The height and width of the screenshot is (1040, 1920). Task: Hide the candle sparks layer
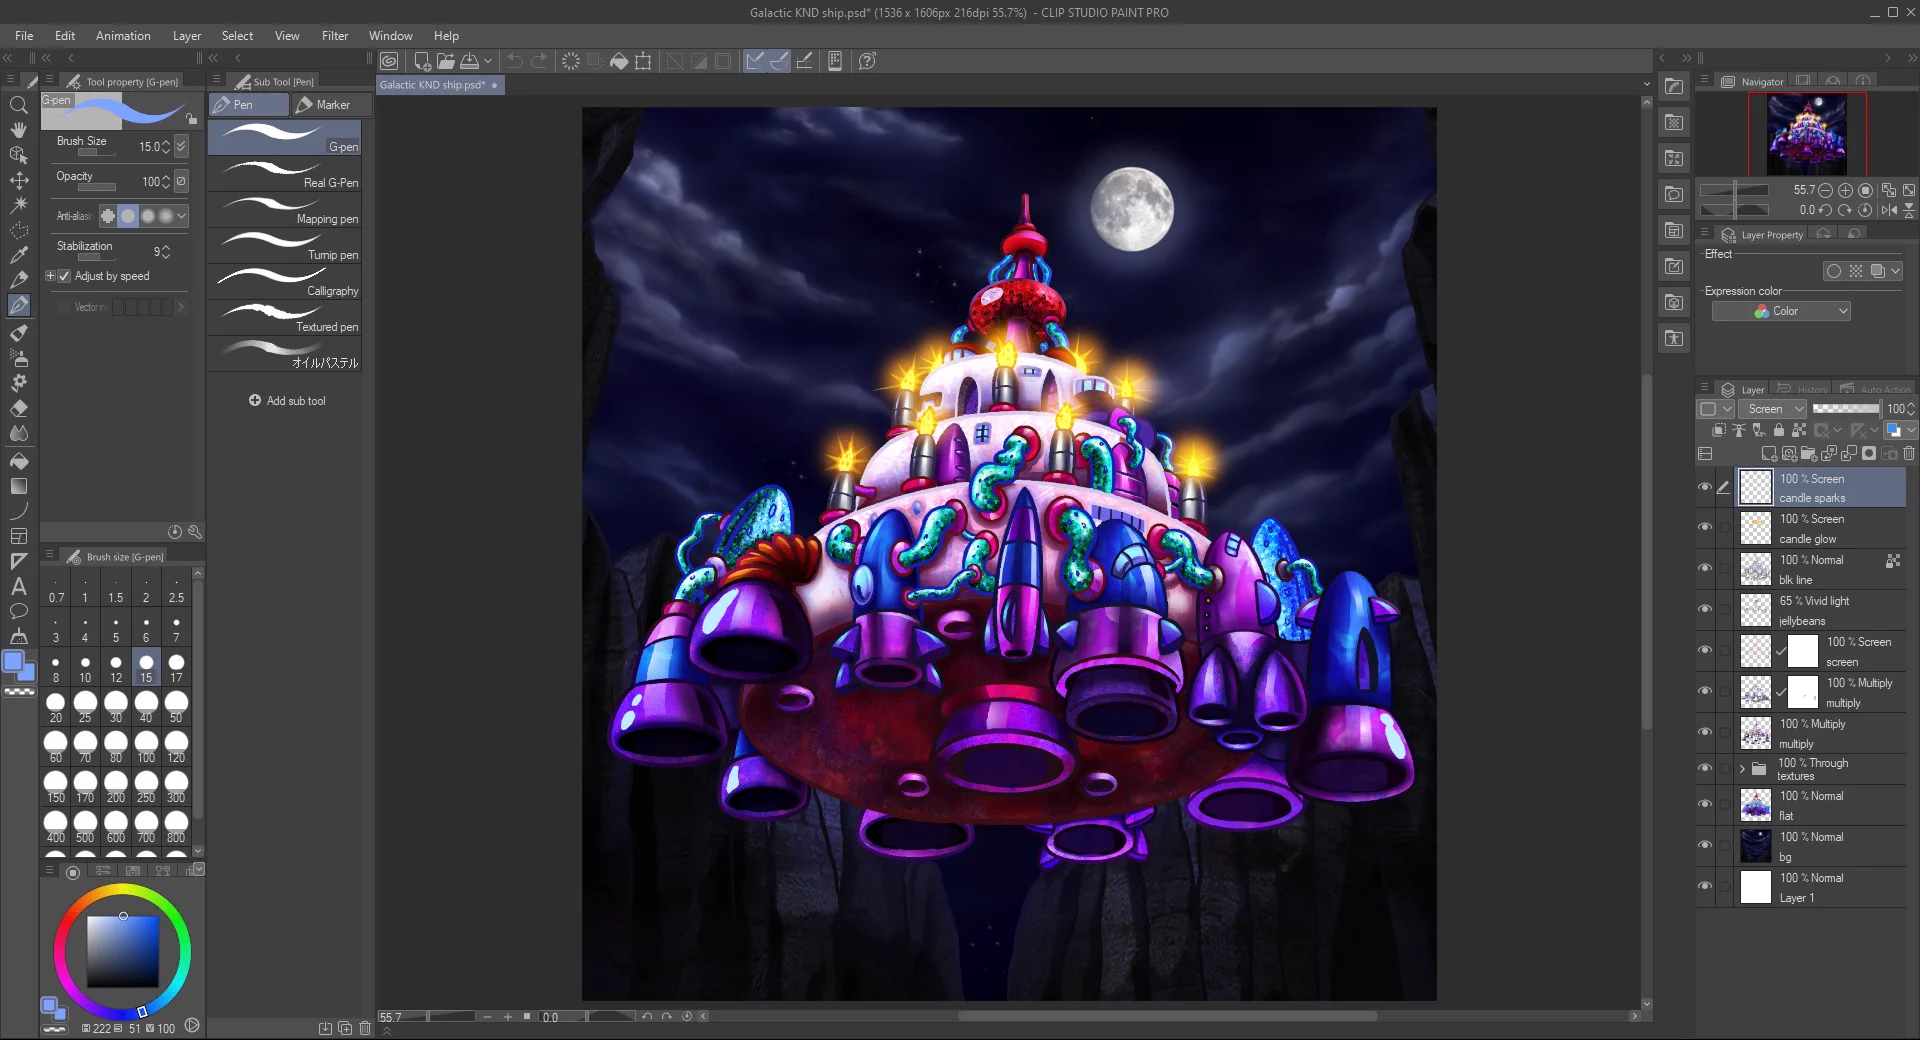coord(1705,487)
